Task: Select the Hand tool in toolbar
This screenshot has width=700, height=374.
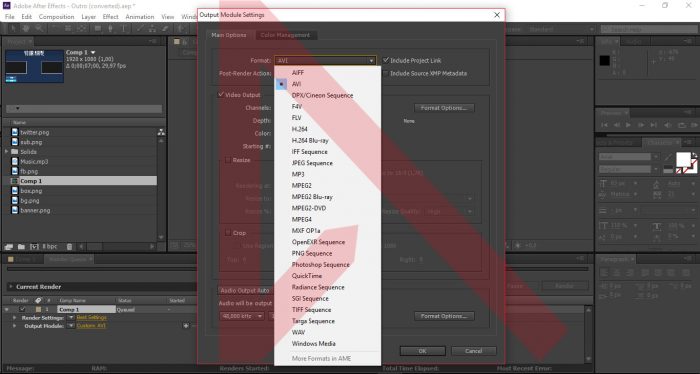Action: 25,29
